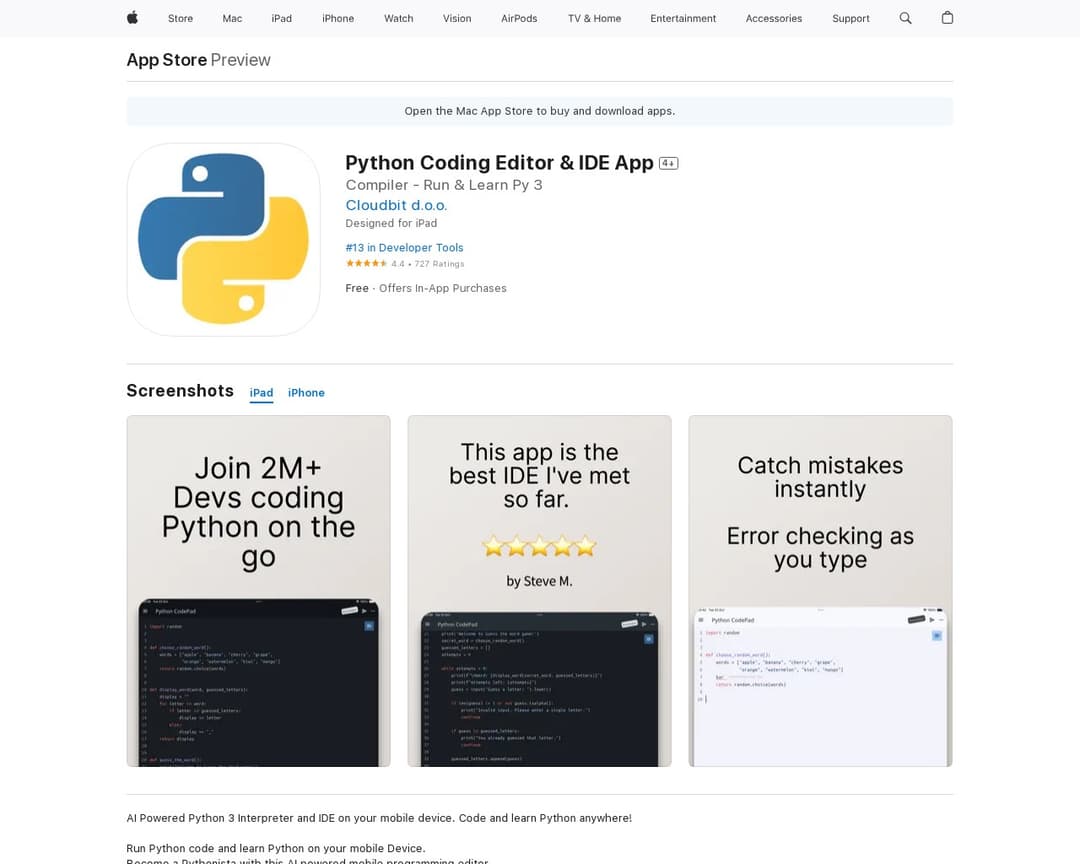Click the 'Compiler - Run & Learn Py 3' subtitle
Screen dimensions: 1080x864
point(444,185)
